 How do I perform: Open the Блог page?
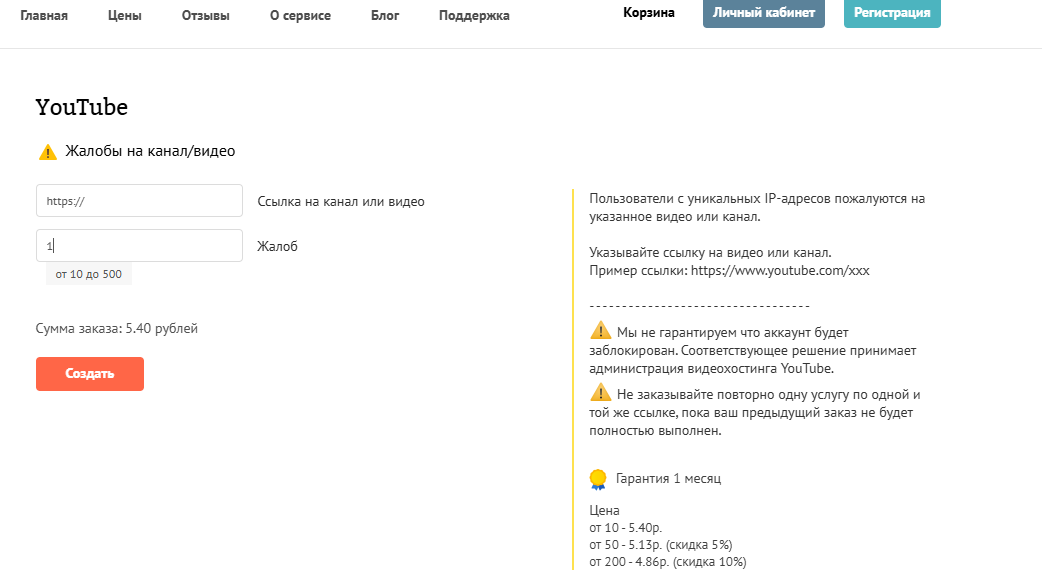tap(385, 15)
